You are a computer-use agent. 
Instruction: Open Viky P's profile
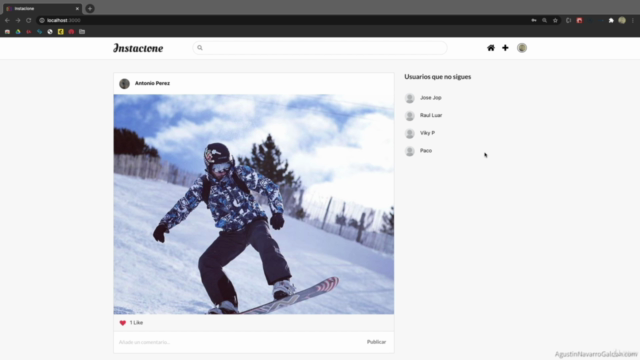[x=427, y=133]
